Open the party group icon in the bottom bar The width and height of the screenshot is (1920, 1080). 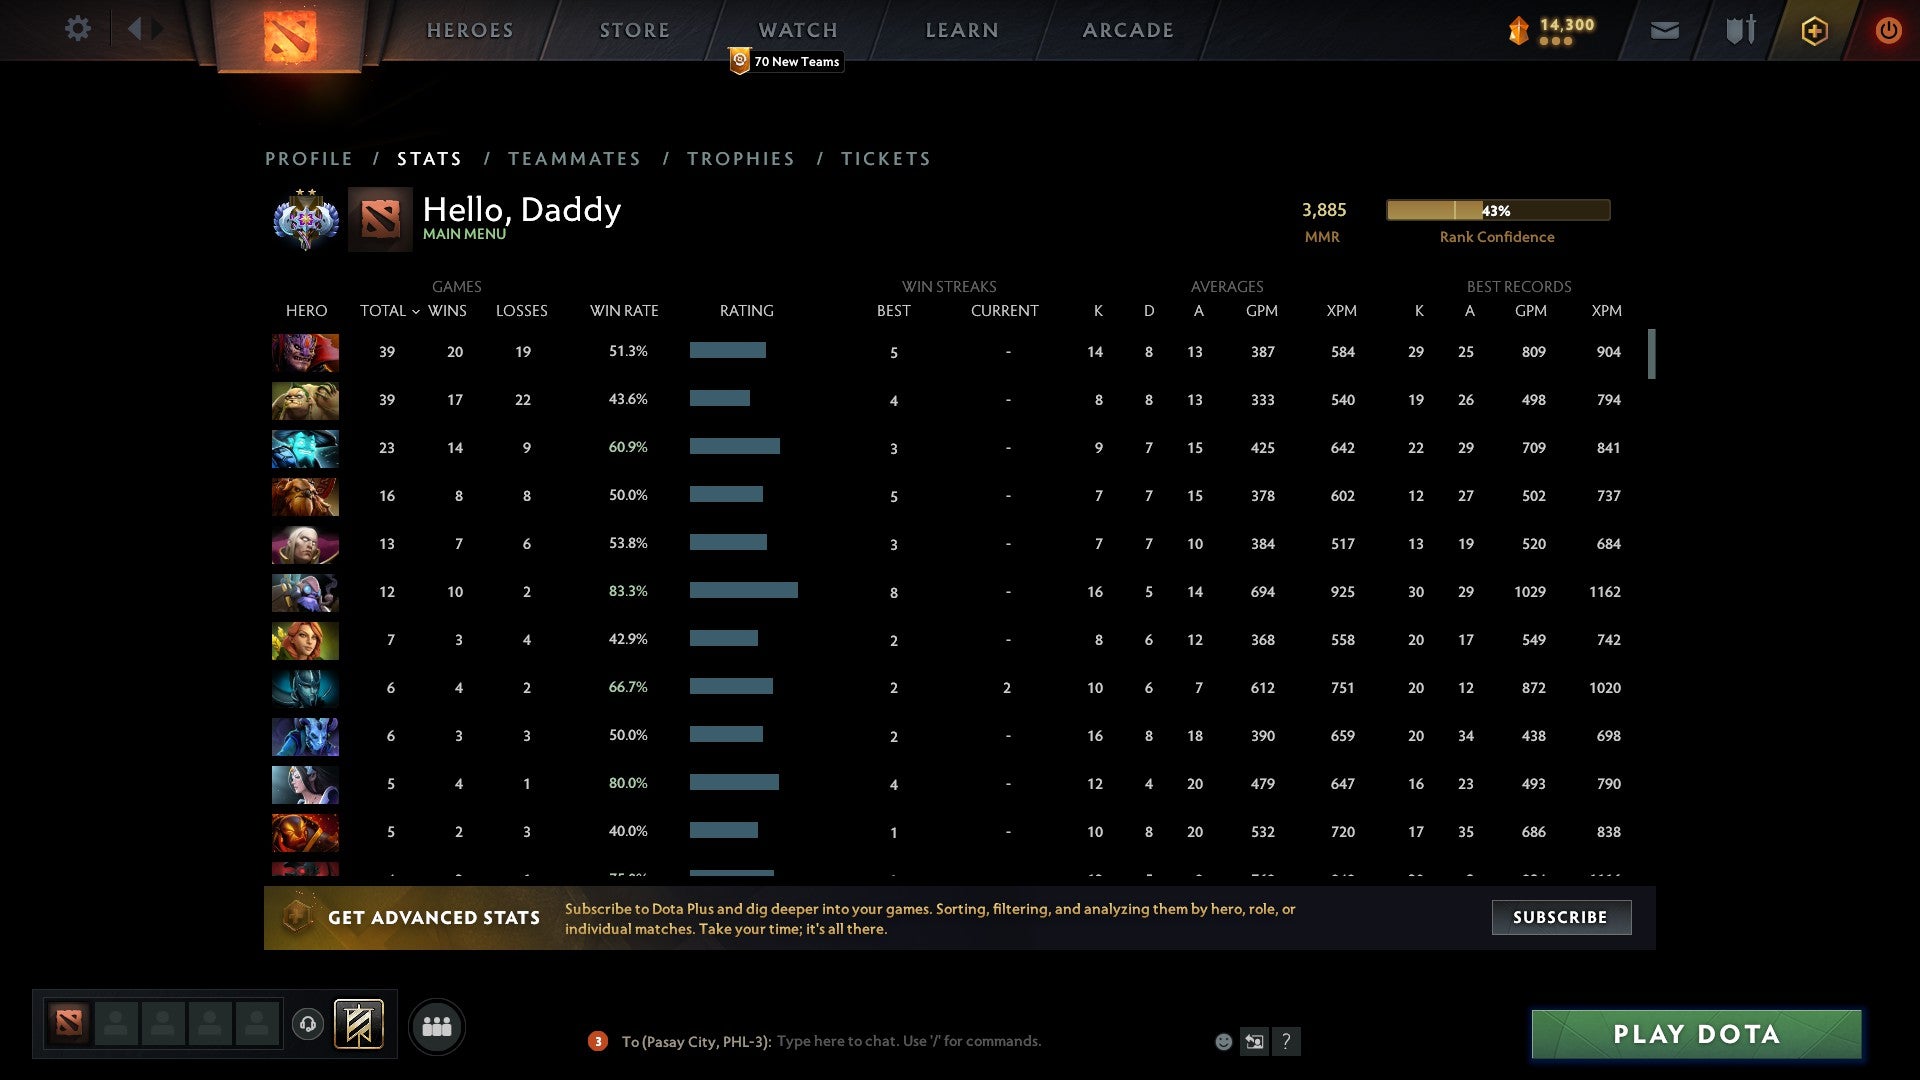(437, 1026)
